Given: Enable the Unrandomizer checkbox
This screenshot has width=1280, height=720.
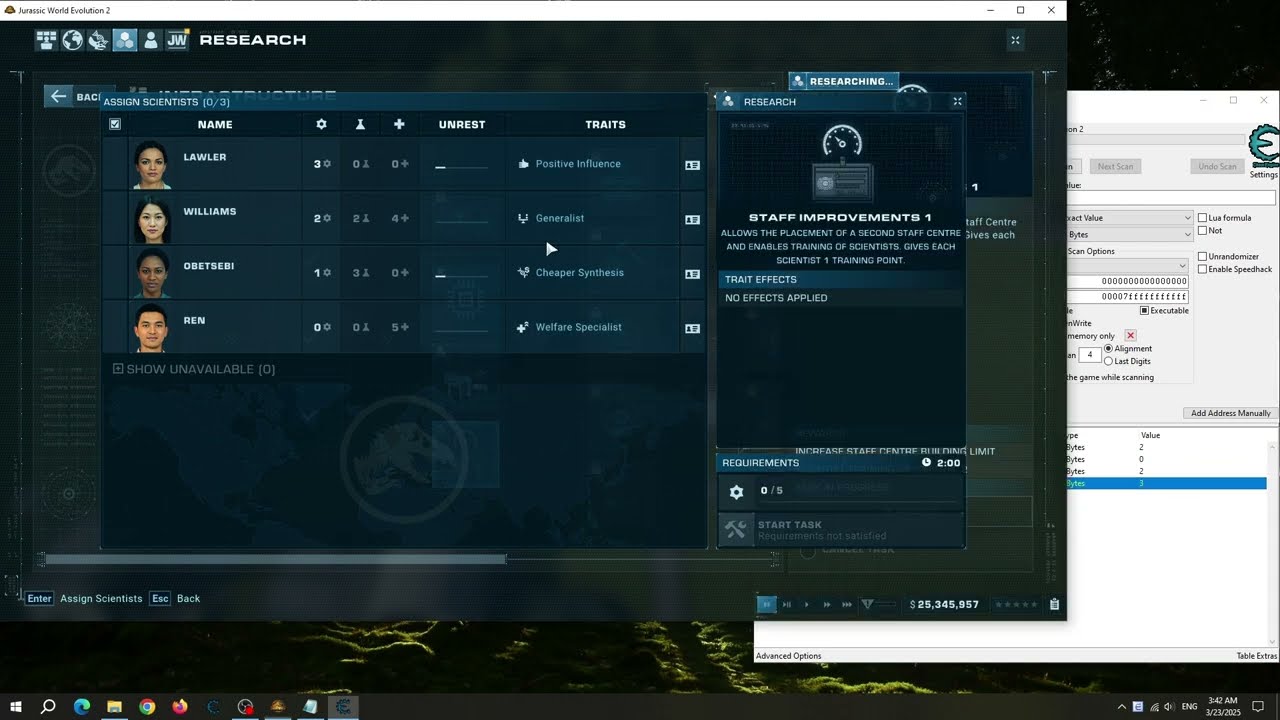Looking at the screenshot, I should click(x=1203, y=257).
